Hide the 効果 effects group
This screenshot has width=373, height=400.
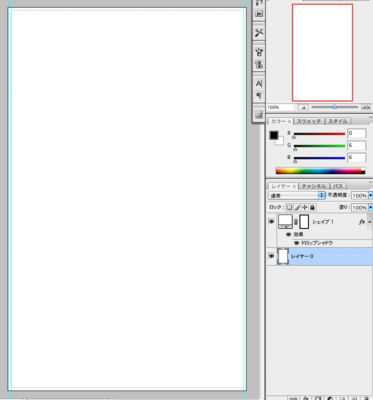pos(289,235)
